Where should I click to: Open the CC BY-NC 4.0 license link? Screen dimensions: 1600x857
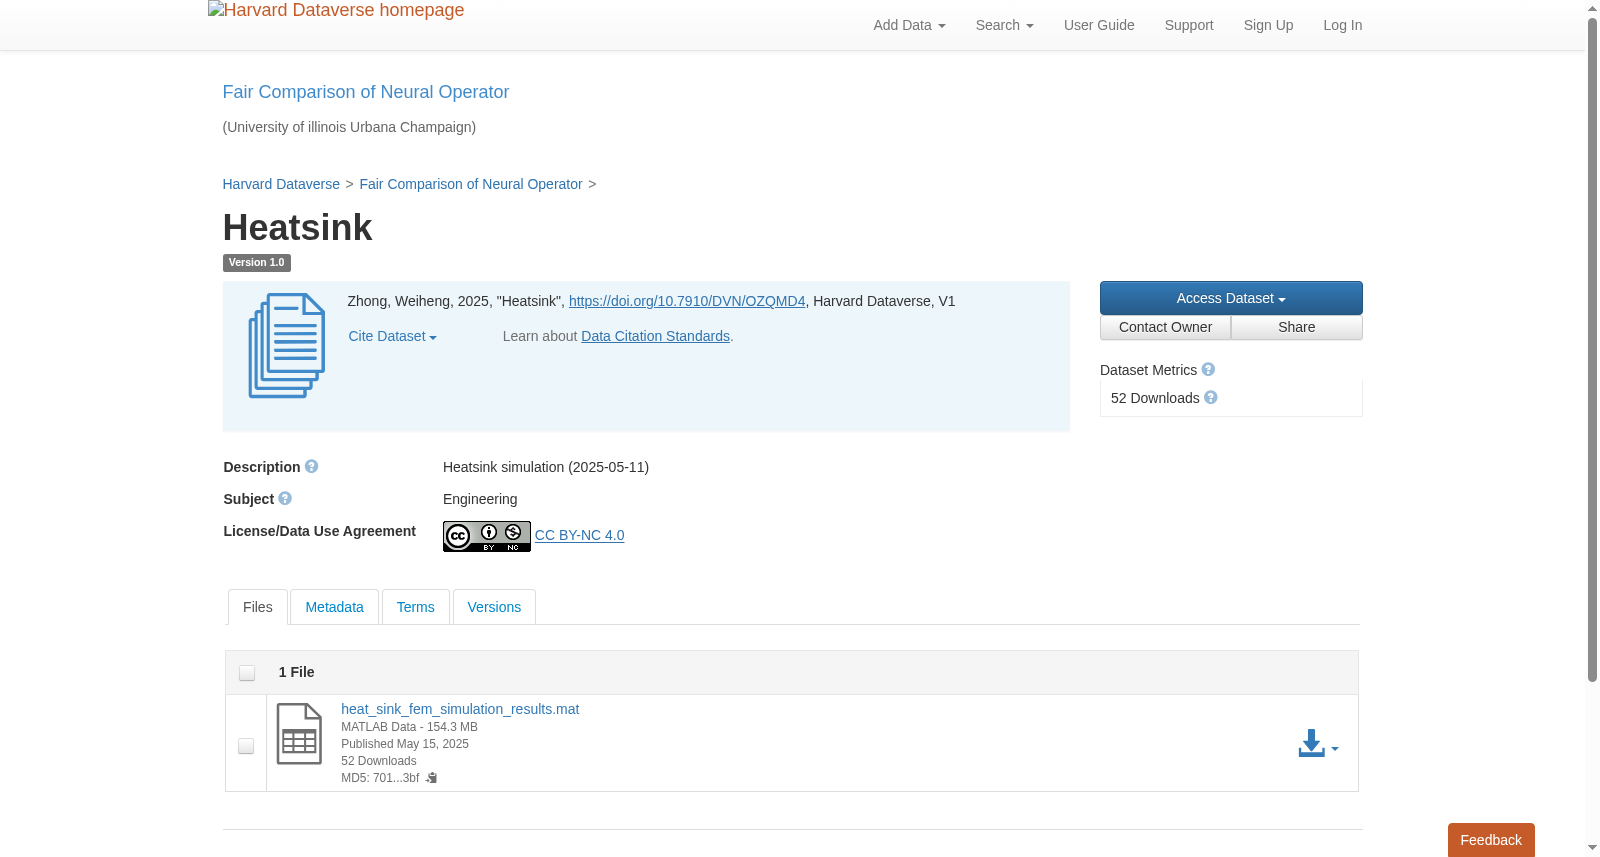580,535
